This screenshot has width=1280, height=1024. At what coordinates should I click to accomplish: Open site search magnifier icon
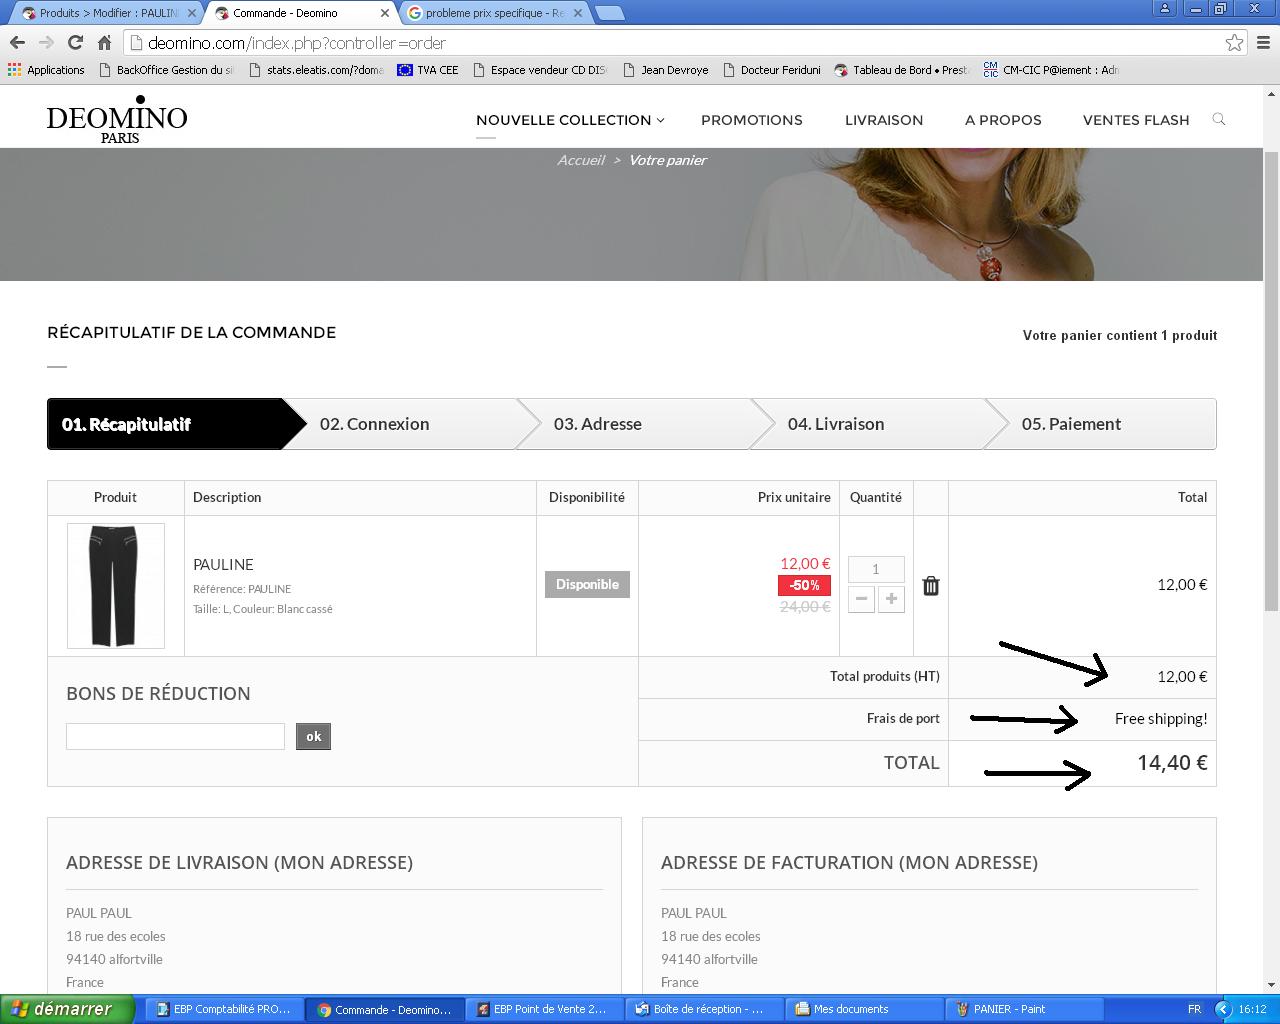tap(1218, 119)
